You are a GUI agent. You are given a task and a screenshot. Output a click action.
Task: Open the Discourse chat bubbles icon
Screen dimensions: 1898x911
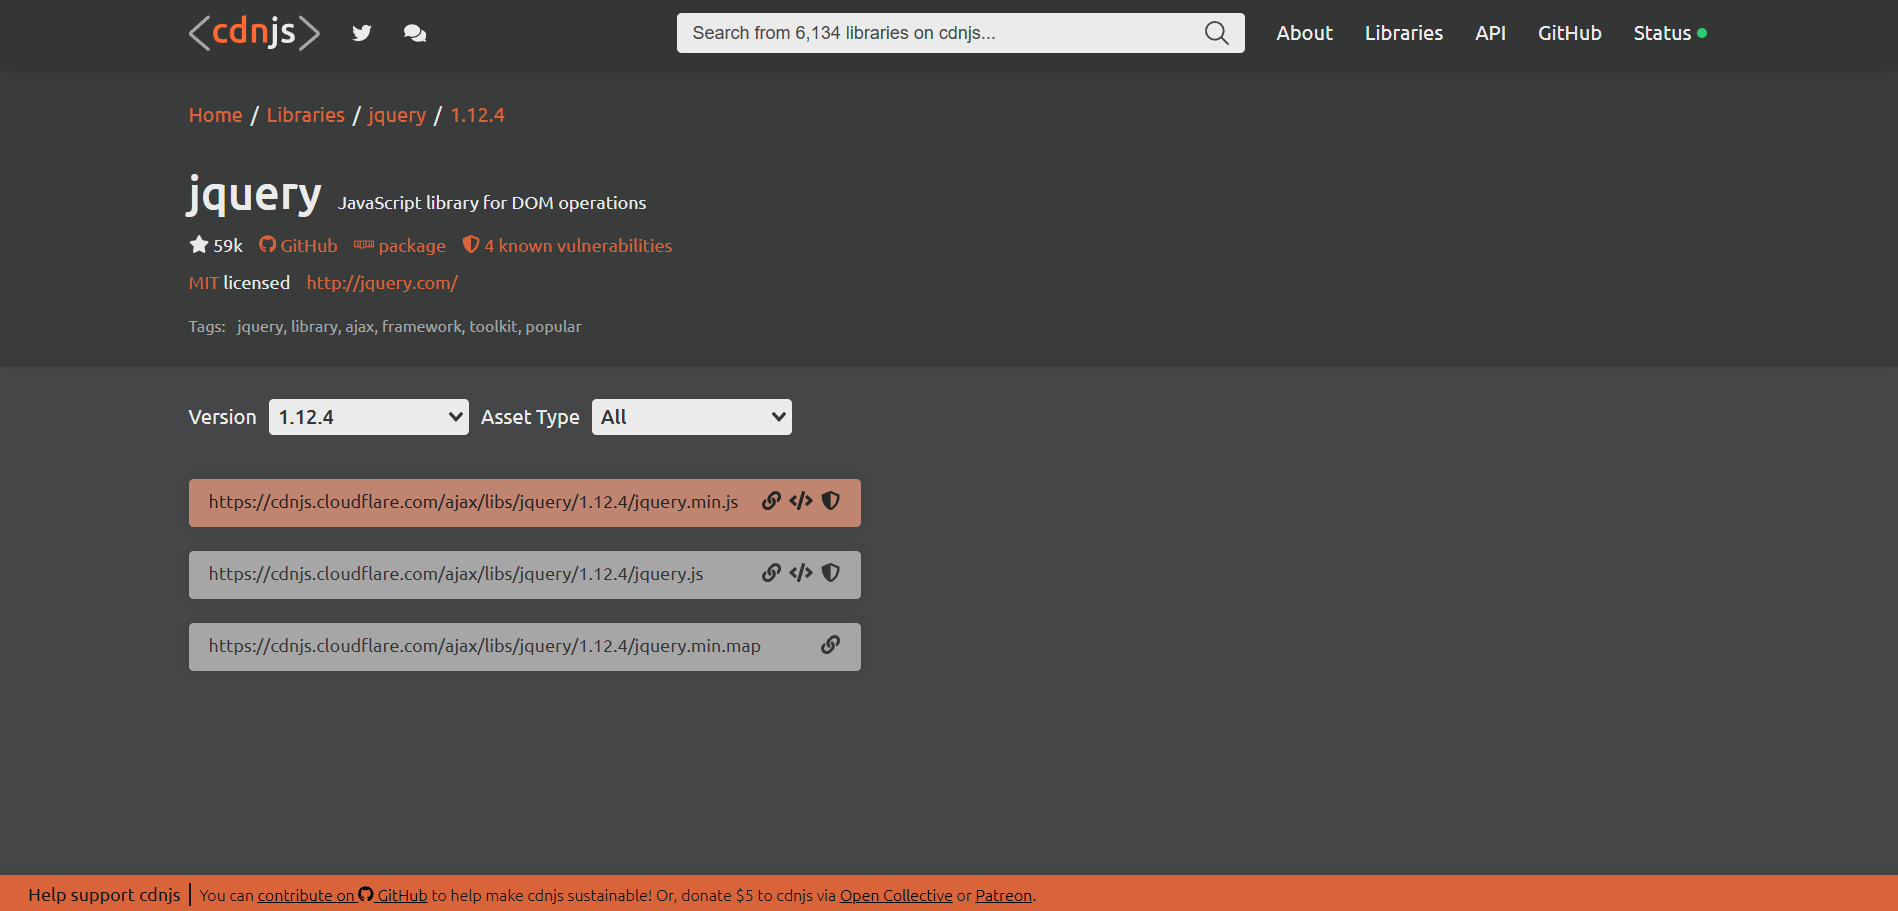pyautogui.click(x=415, y=33)
